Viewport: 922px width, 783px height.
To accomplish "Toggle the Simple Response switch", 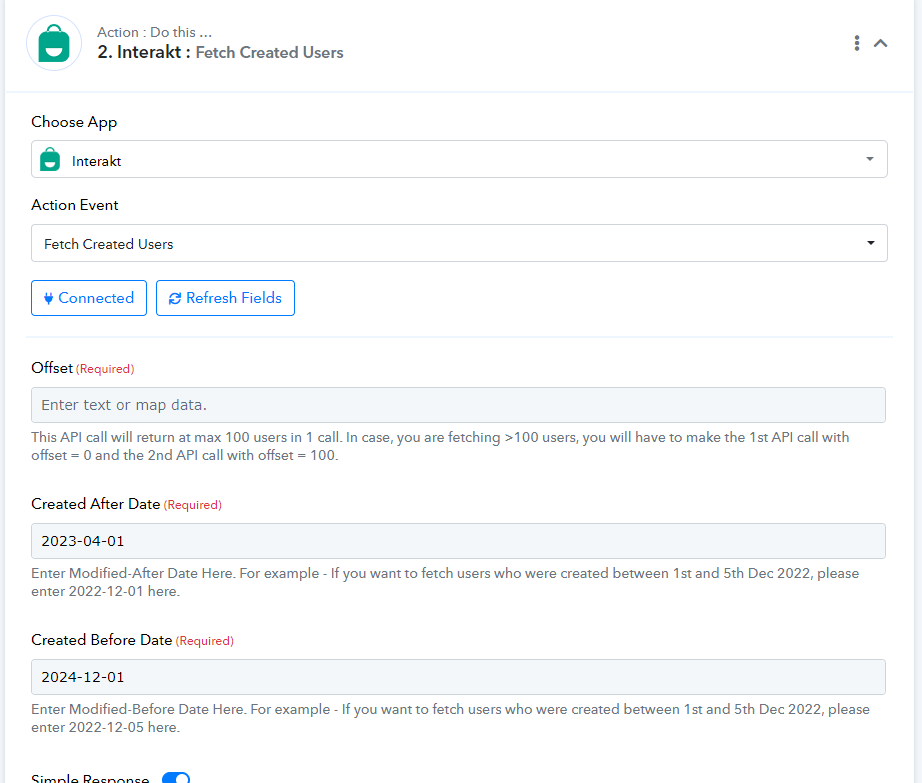I will tap(176, 778).
